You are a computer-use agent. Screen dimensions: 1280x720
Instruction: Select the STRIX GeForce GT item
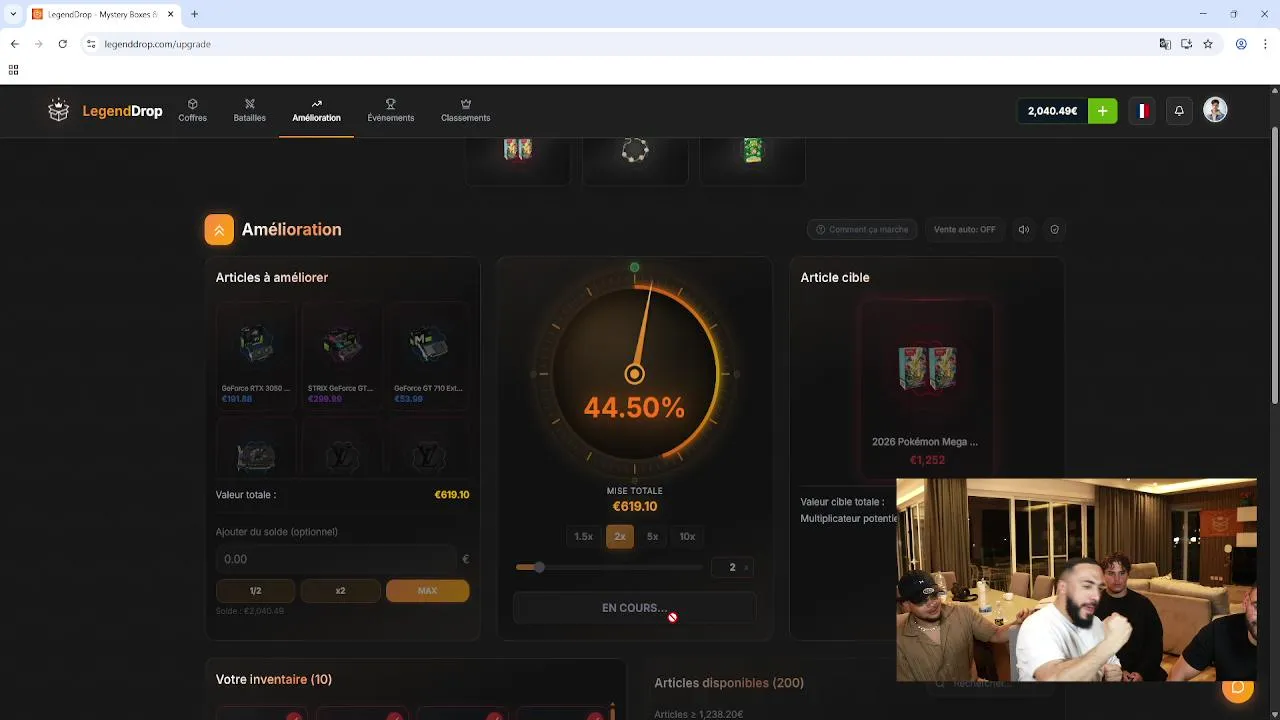340,358
